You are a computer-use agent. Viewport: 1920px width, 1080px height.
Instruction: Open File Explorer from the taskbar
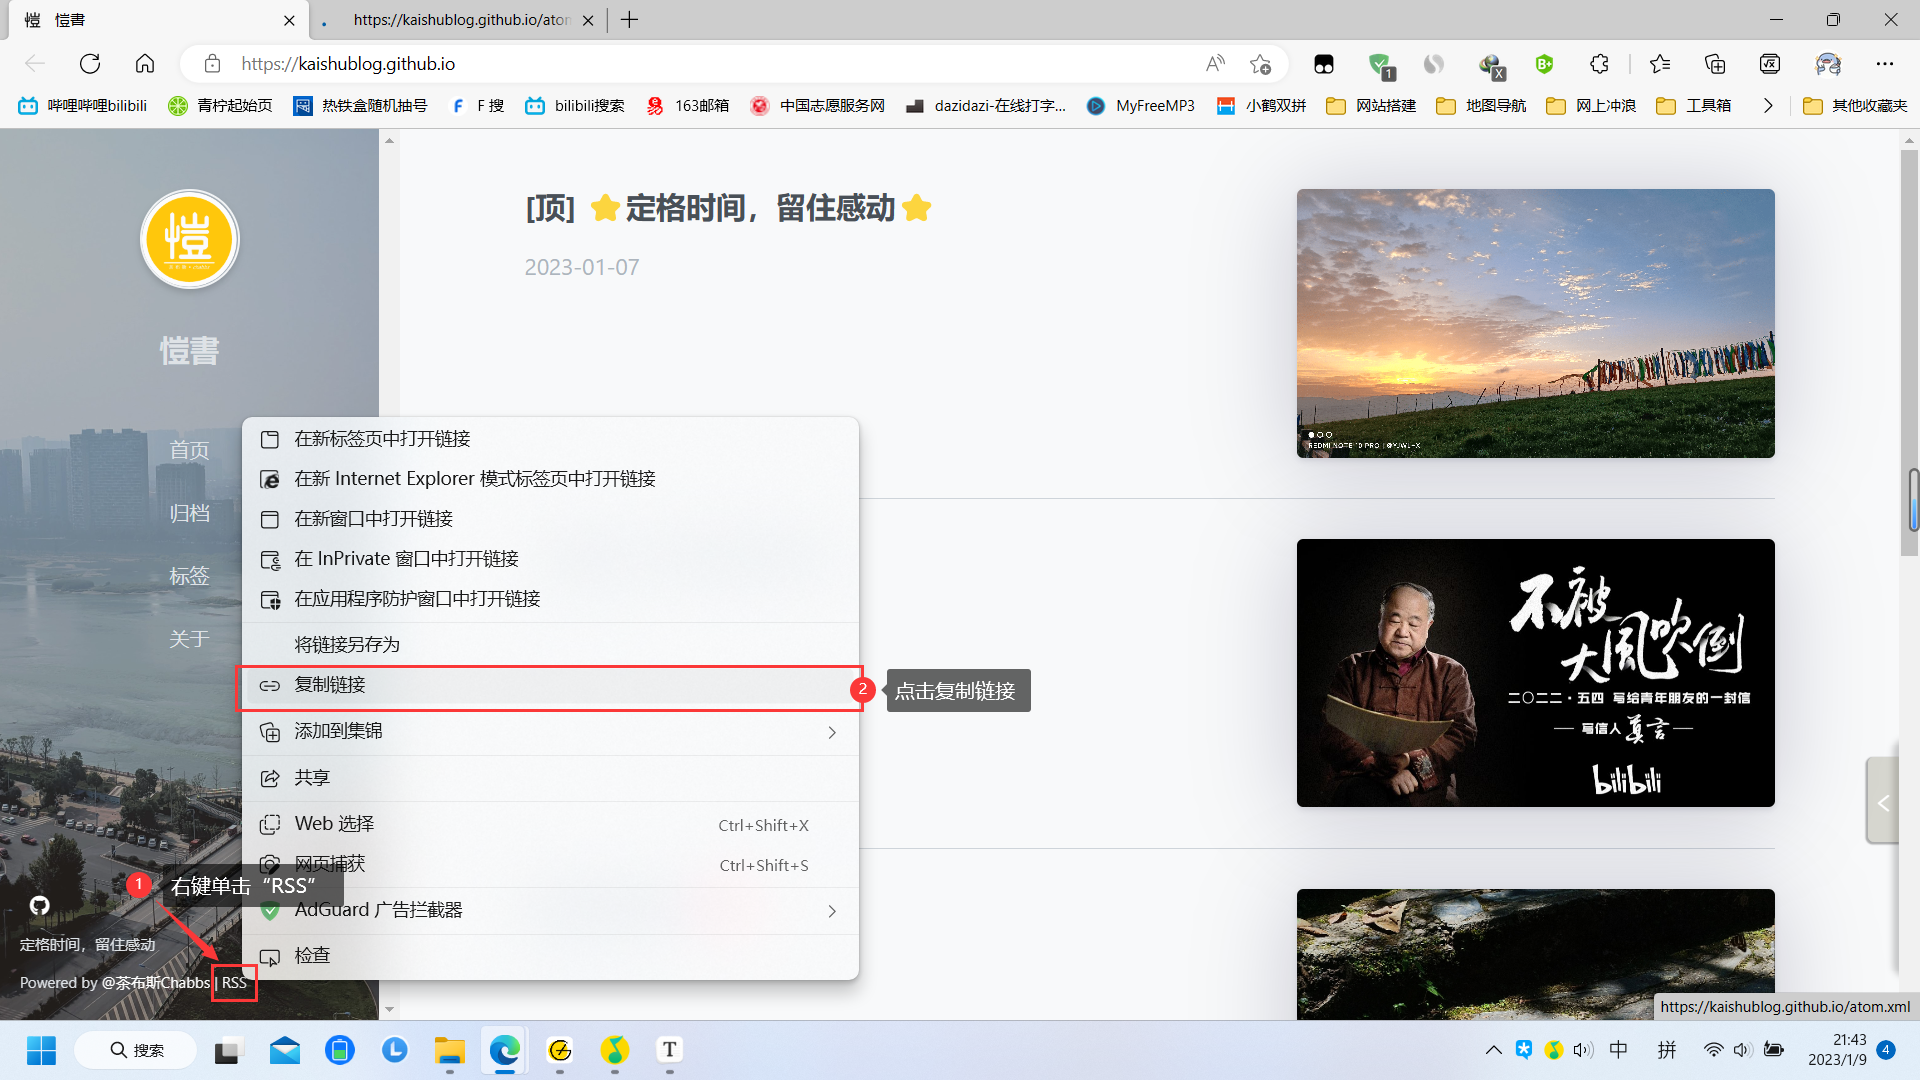coord(449,1050)
